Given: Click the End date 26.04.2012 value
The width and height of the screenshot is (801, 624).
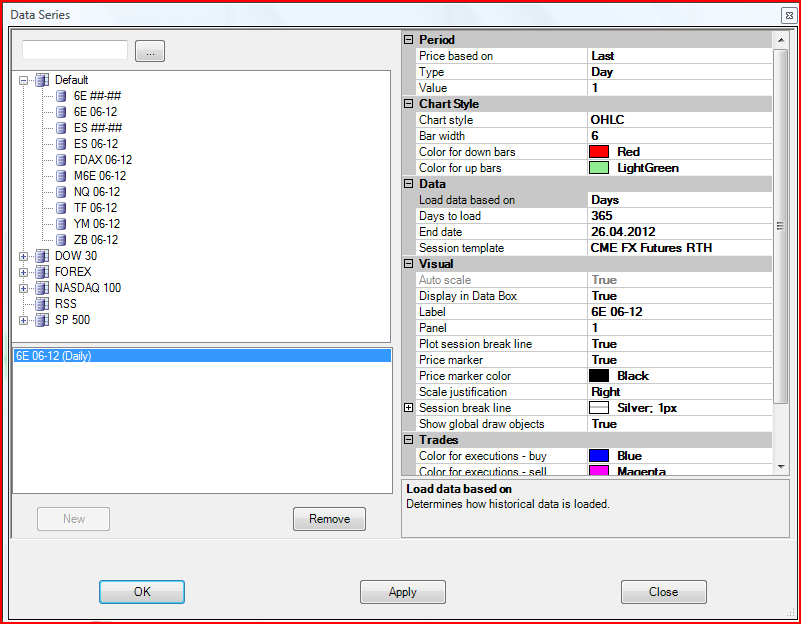Looking at the screenshot, I should (680, 232).
